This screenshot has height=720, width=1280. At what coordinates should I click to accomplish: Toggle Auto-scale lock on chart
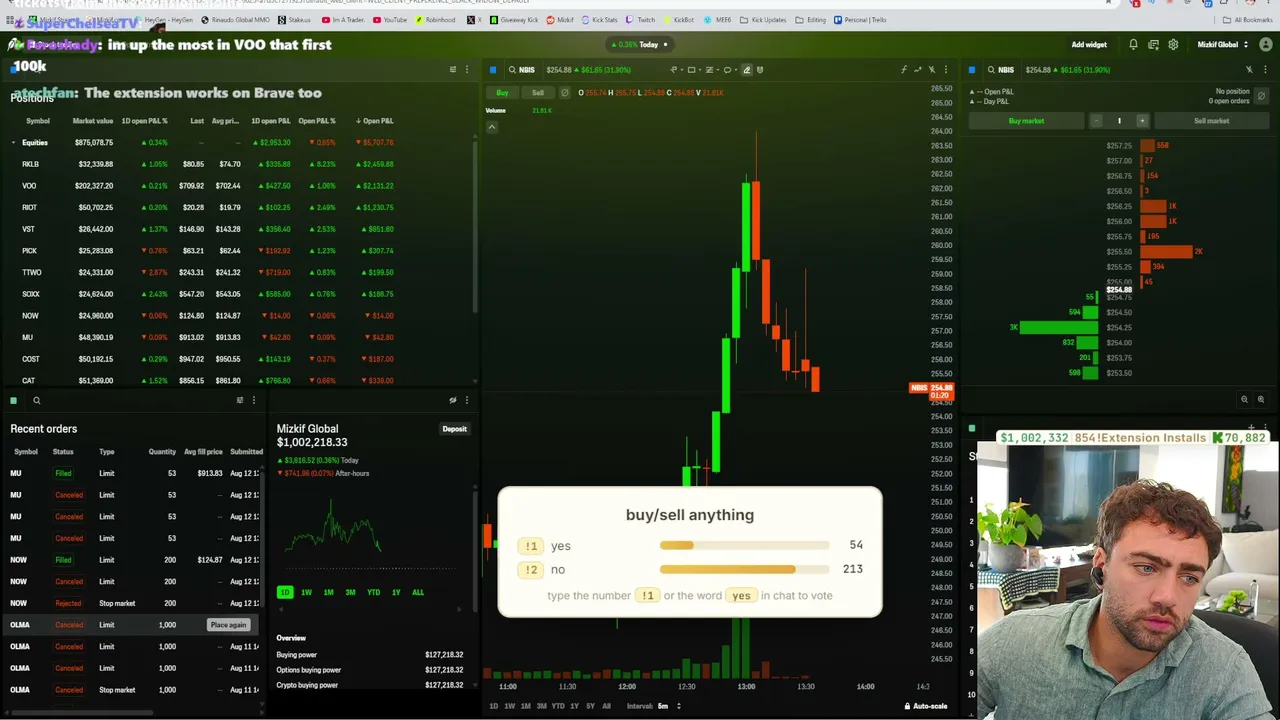tap(925, 706)
